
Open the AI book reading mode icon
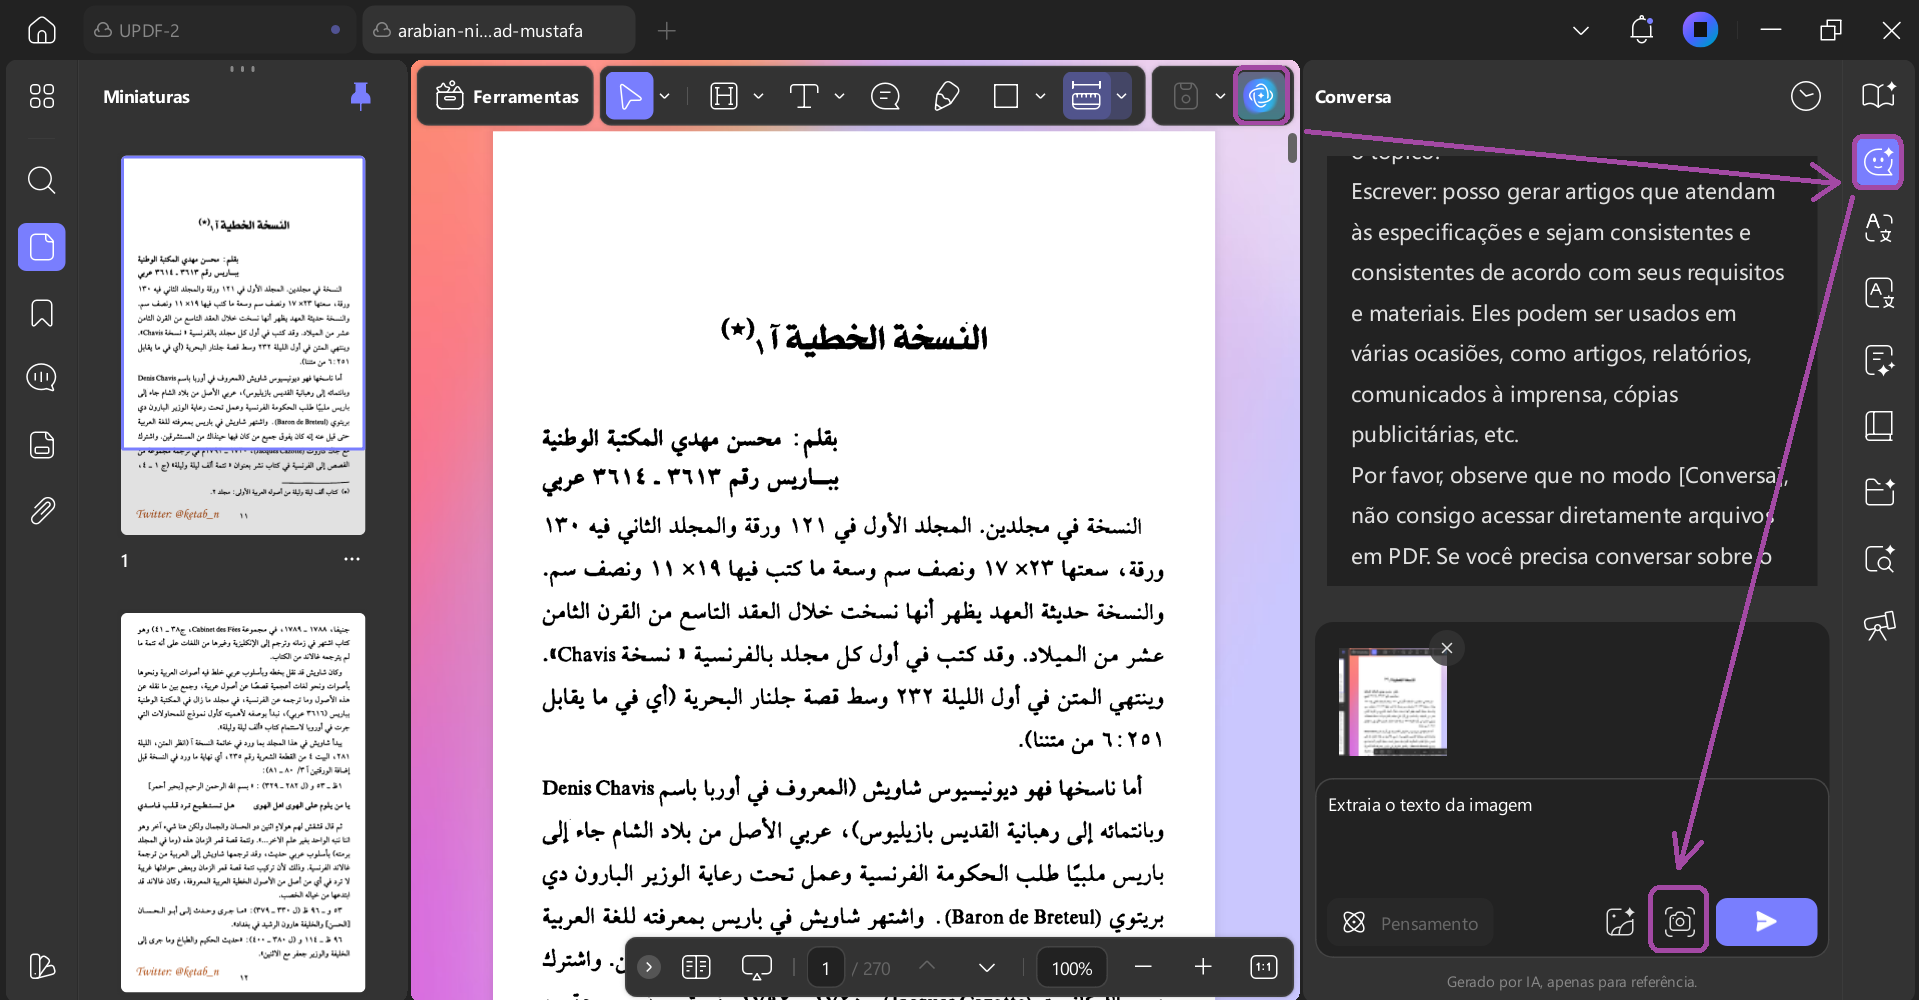coord(1879,96)
